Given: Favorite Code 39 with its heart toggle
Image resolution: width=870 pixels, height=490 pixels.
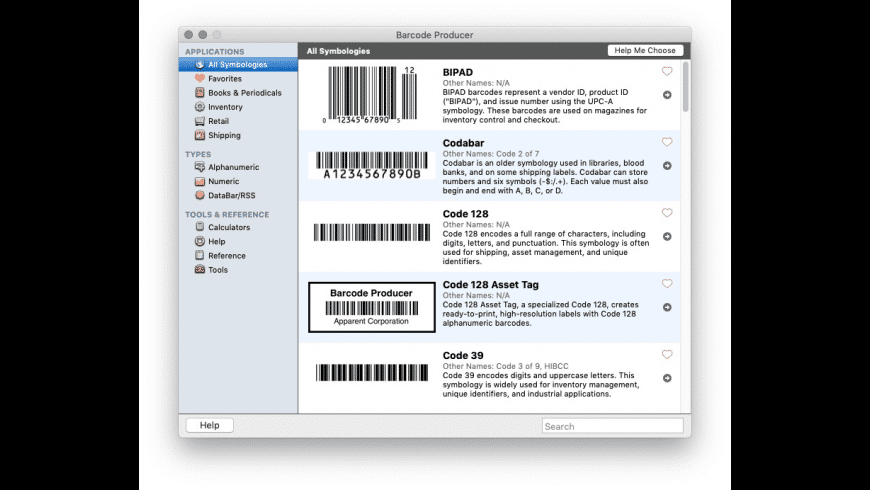Looking at the screenshot, I should coord(667,354).
